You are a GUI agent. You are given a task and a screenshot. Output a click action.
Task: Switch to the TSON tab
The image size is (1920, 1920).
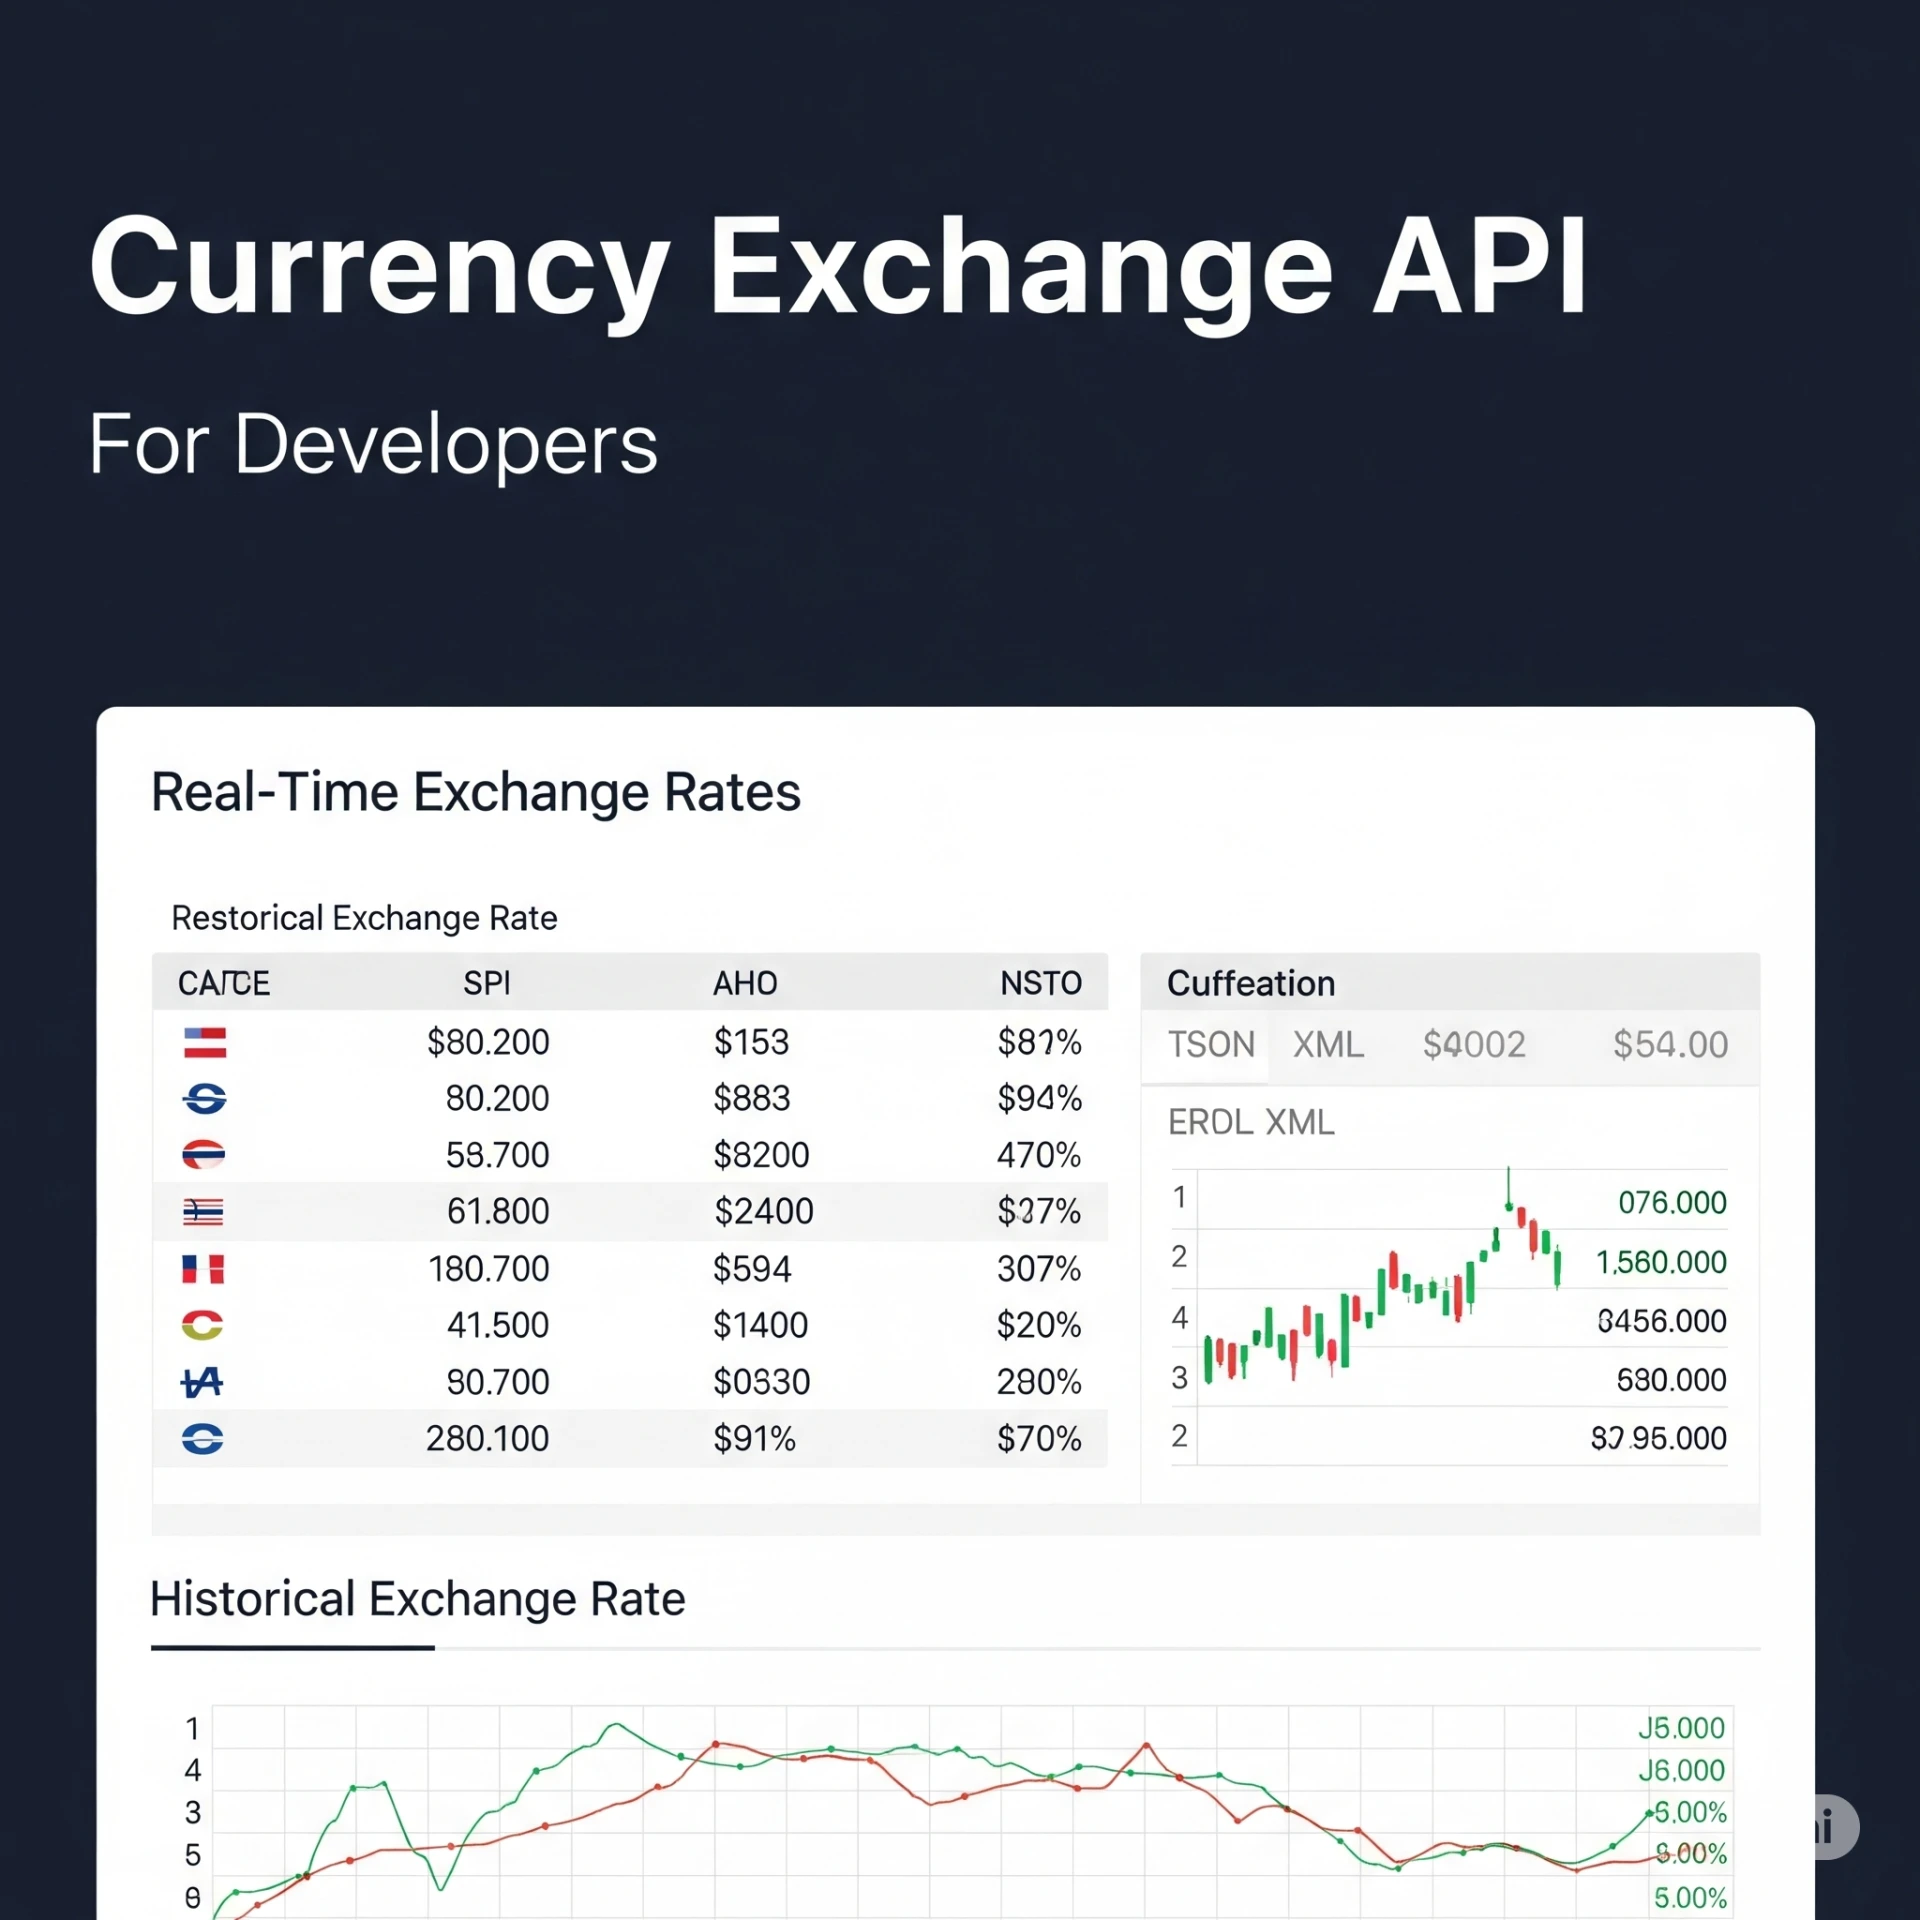click(x=1211, y=1045)
